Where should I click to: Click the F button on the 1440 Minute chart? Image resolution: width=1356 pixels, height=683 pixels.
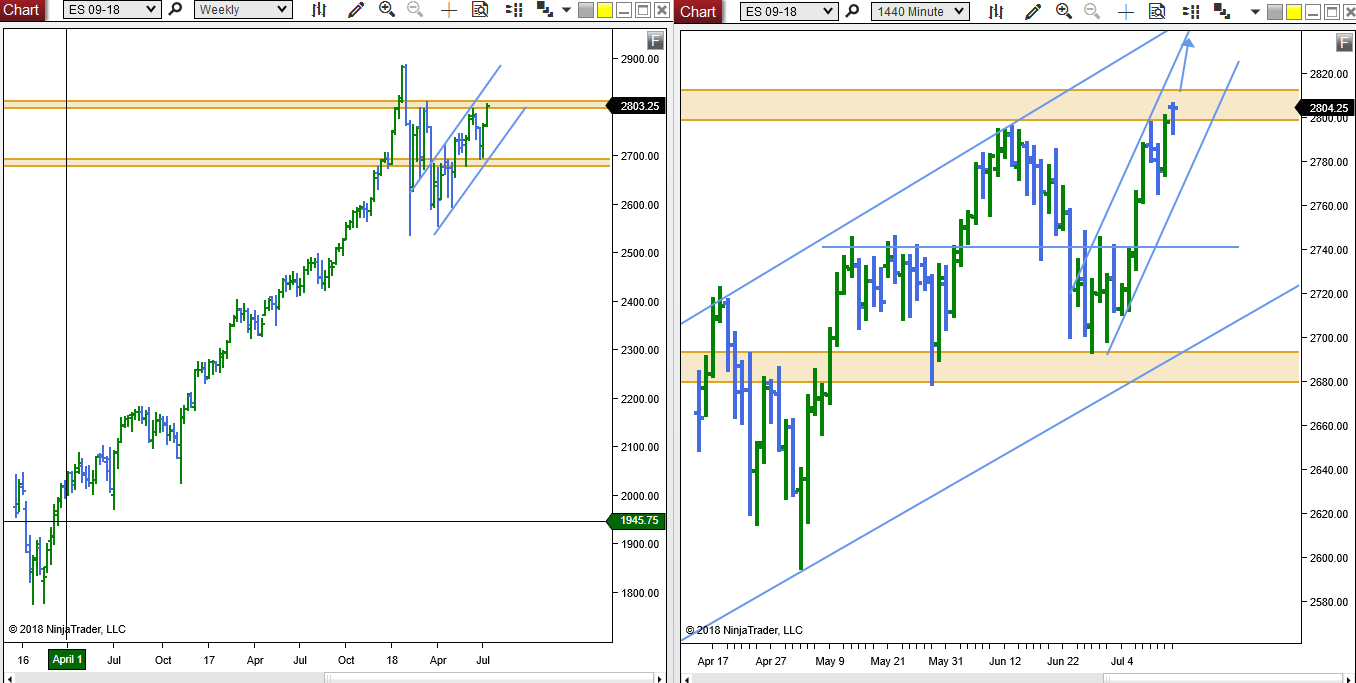[x=1345, y=42]
